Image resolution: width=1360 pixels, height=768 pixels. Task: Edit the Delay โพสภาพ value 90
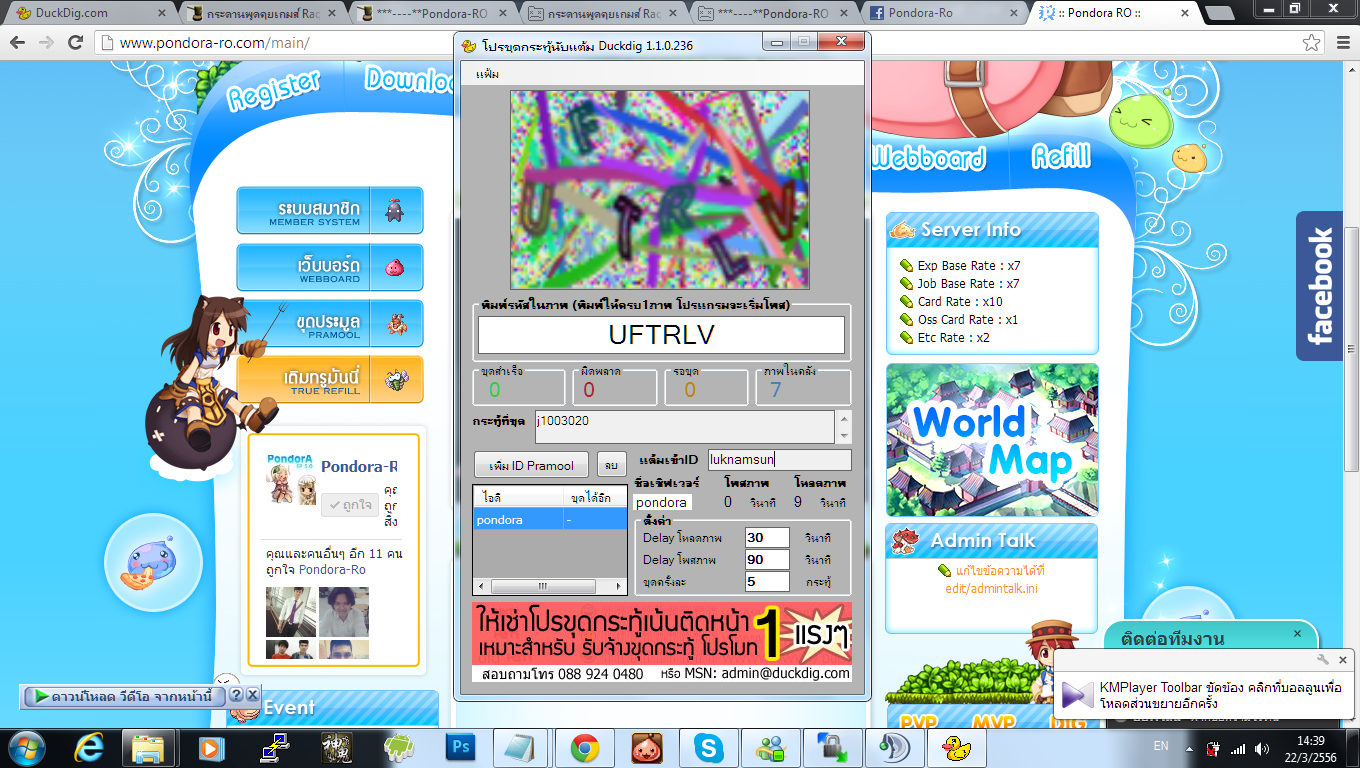coord(767,560)
